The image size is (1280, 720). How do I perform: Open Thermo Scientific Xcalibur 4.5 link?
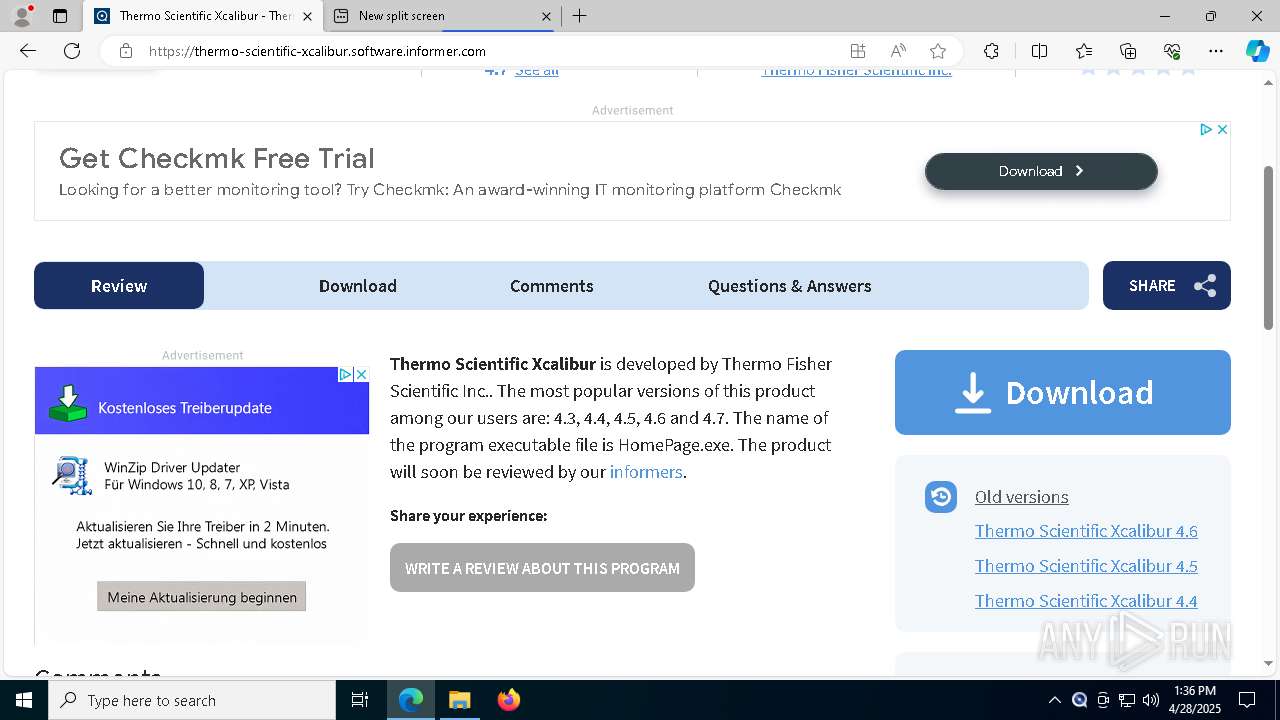1086,566
